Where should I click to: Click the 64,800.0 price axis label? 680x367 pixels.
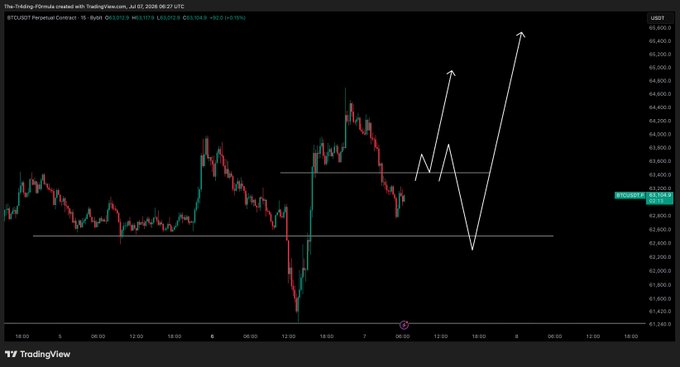(x=660, y=81)
